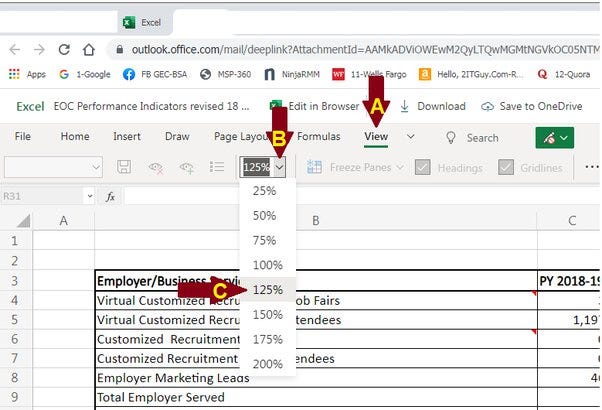
Task: Reload the page with refresh icon
Action: point(64,49)
